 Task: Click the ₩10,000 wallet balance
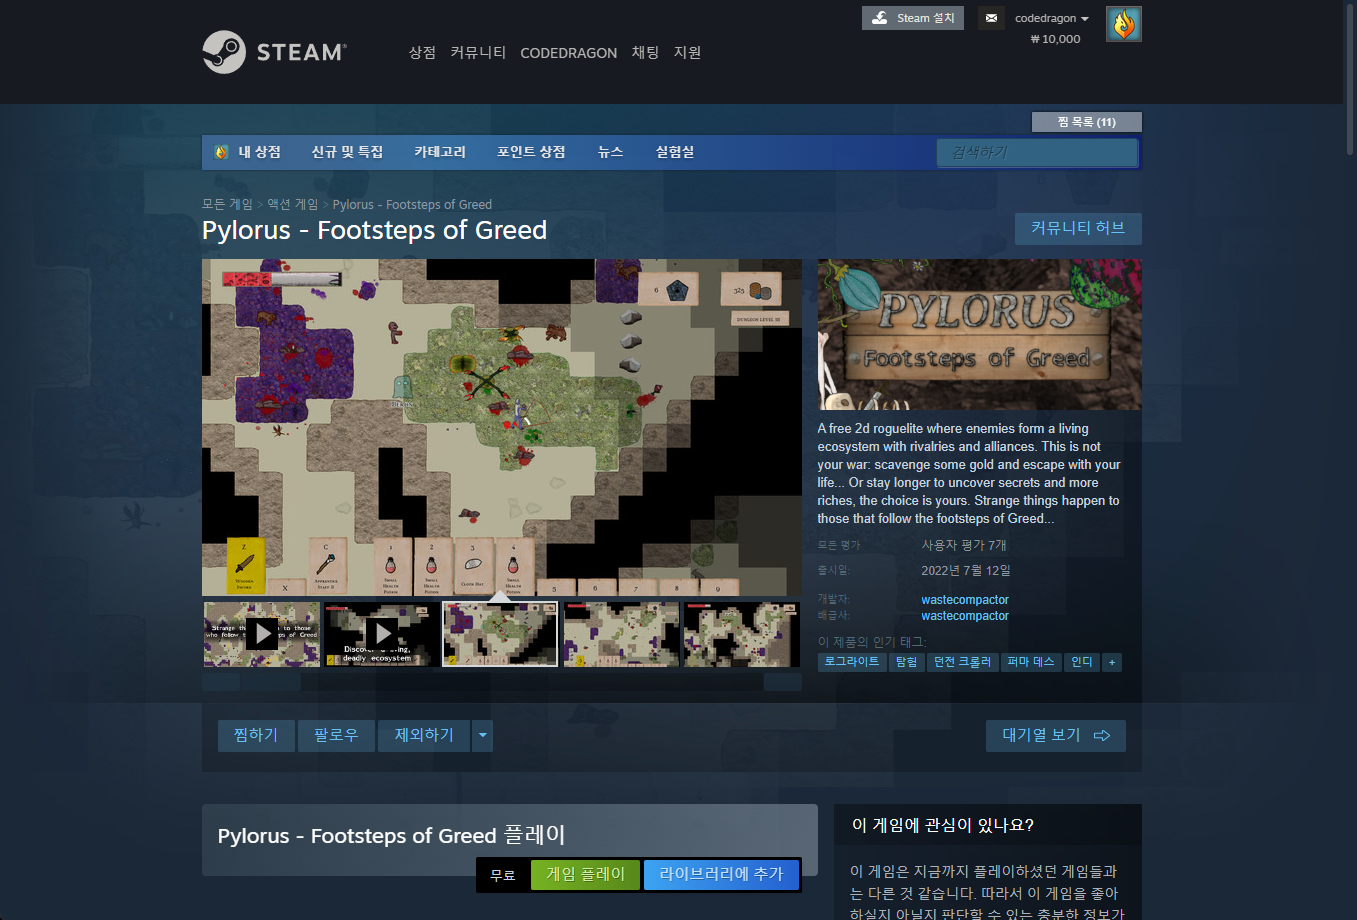pos(1055,39)
